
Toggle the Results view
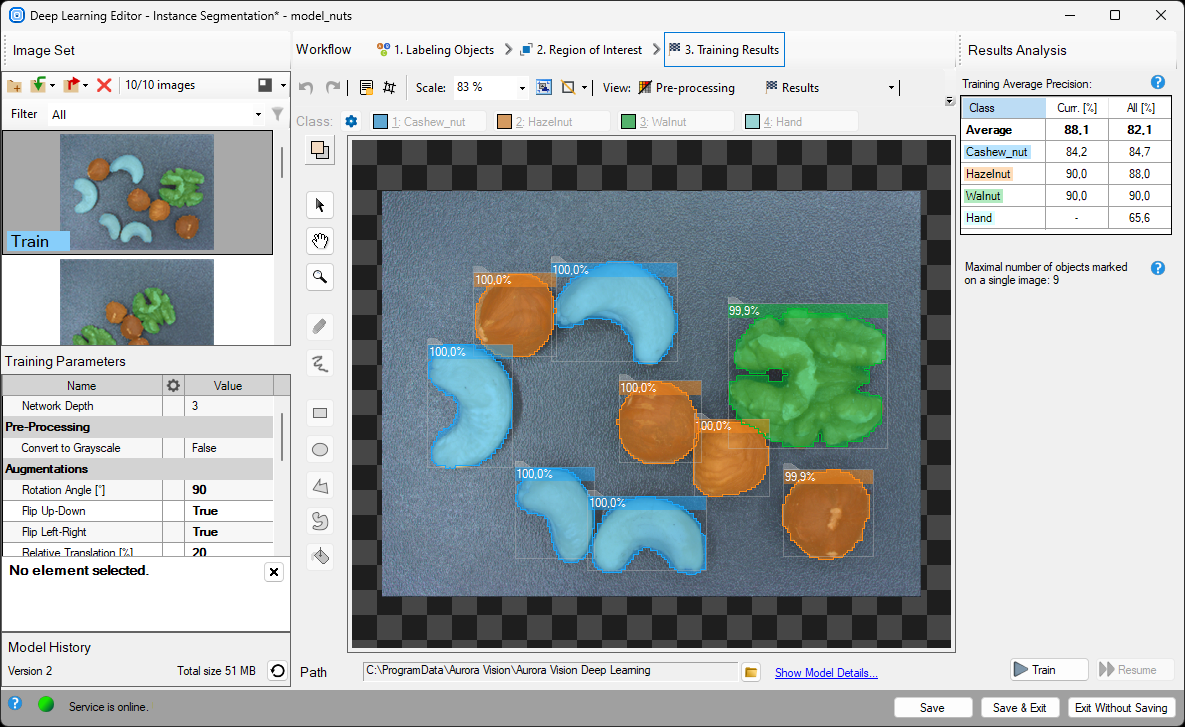[792, 88]
